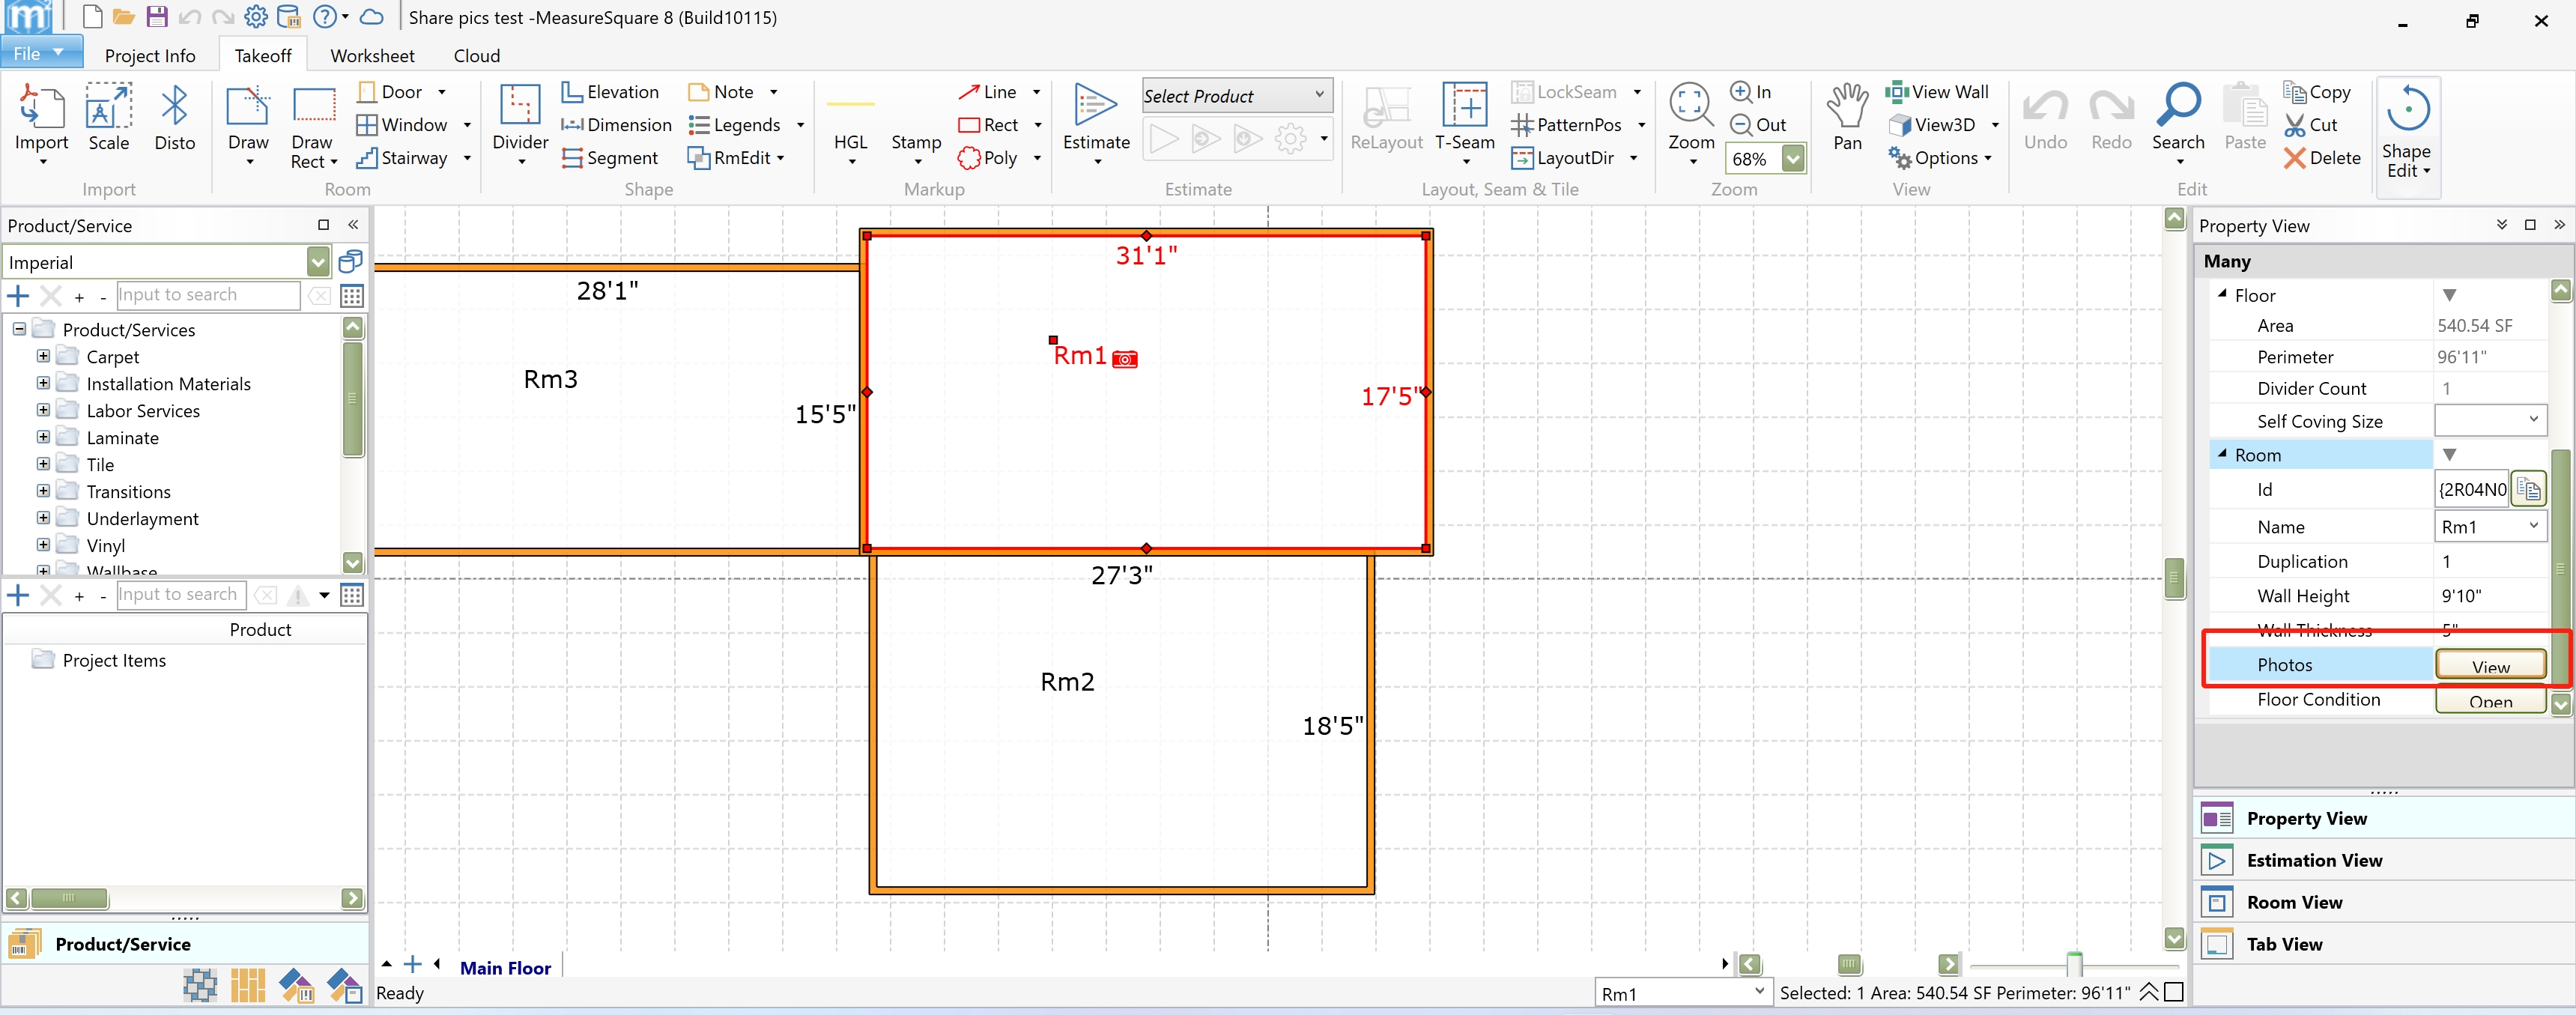Open the Imperial units dropdown

(317, 262)
